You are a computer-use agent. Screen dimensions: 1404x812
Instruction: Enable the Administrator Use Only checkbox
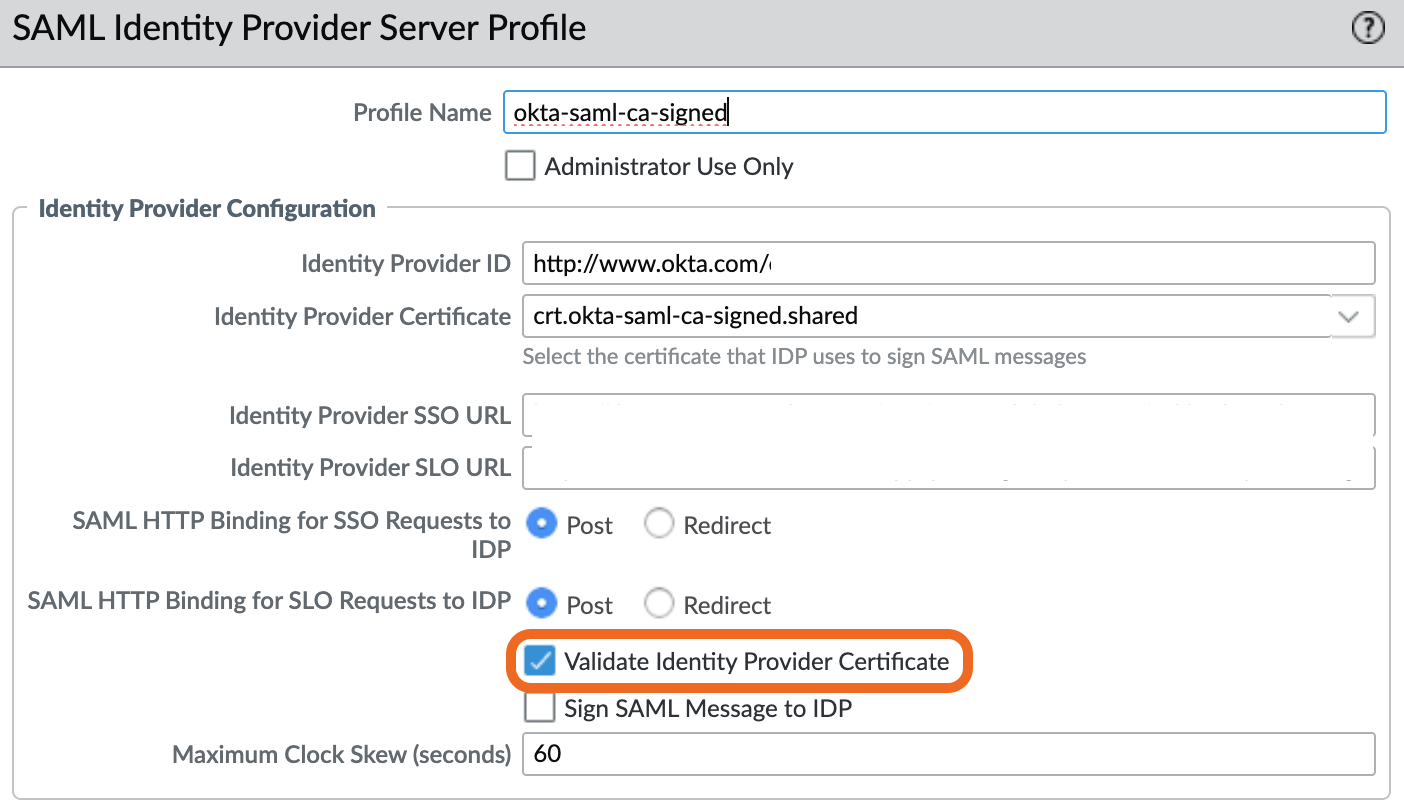(520, 165)
